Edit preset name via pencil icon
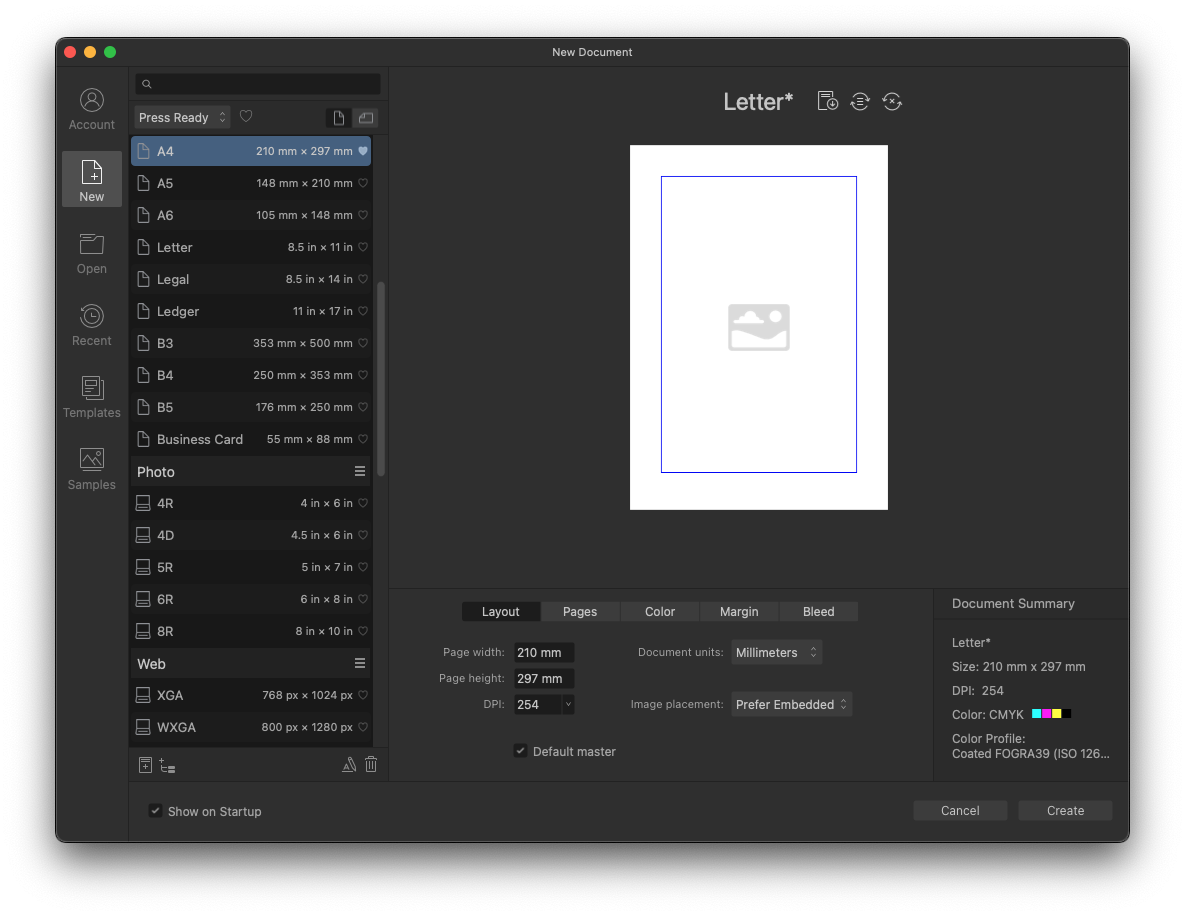The height and width of the screenshot is (916, 1185). pyautogui.click(x=349, y=764)
